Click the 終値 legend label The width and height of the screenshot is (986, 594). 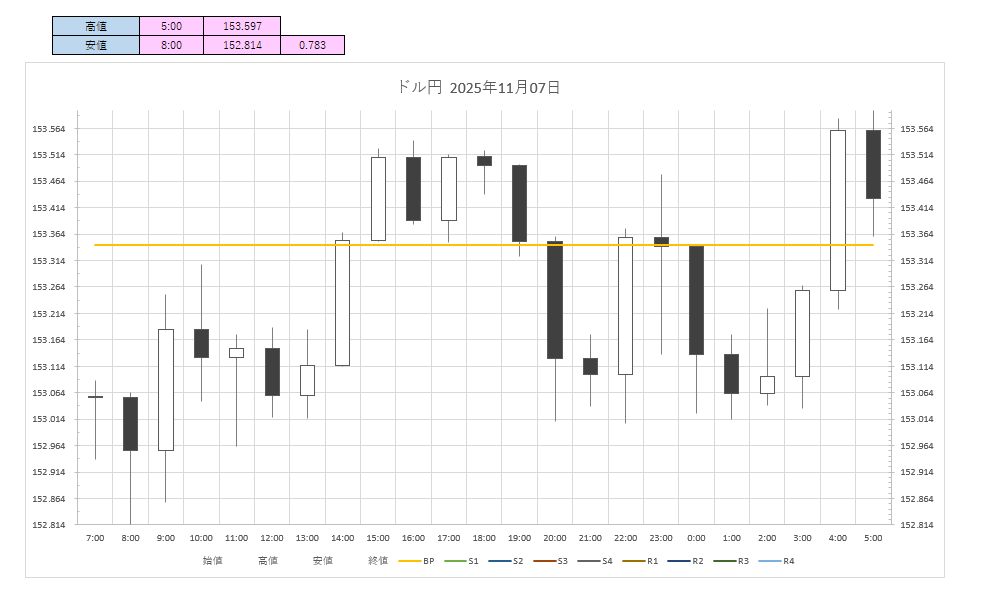click(x=377, y=561)
